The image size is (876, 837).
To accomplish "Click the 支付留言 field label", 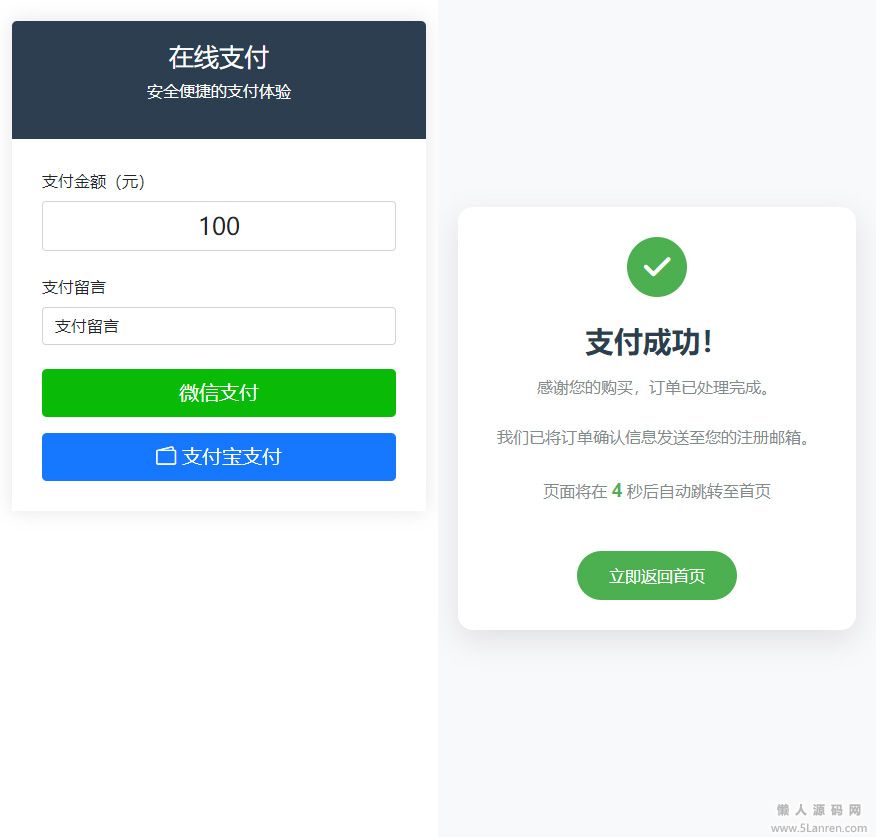I will (74, 287).
